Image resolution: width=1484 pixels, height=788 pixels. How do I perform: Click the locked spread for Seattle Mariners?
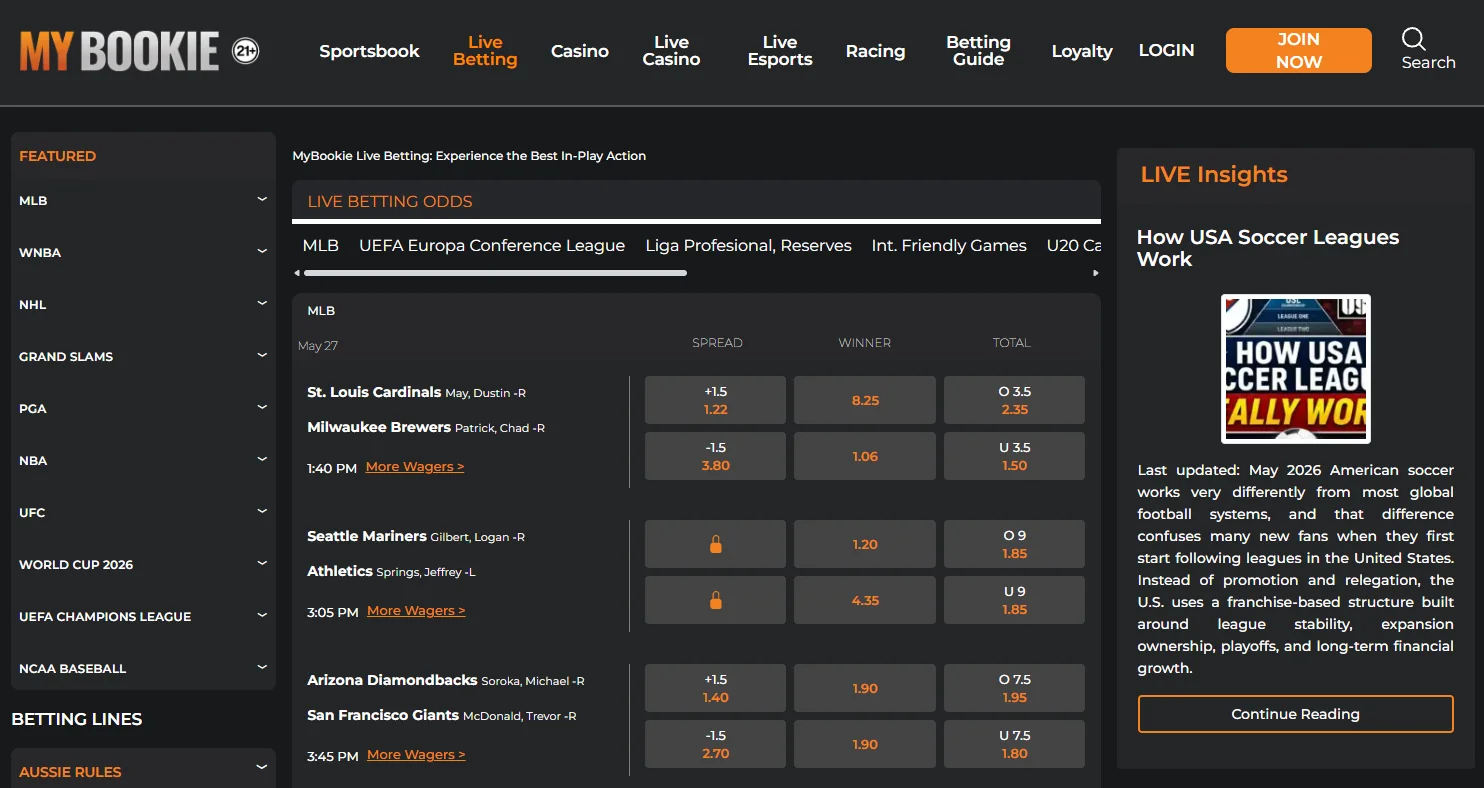coord(715,544)
